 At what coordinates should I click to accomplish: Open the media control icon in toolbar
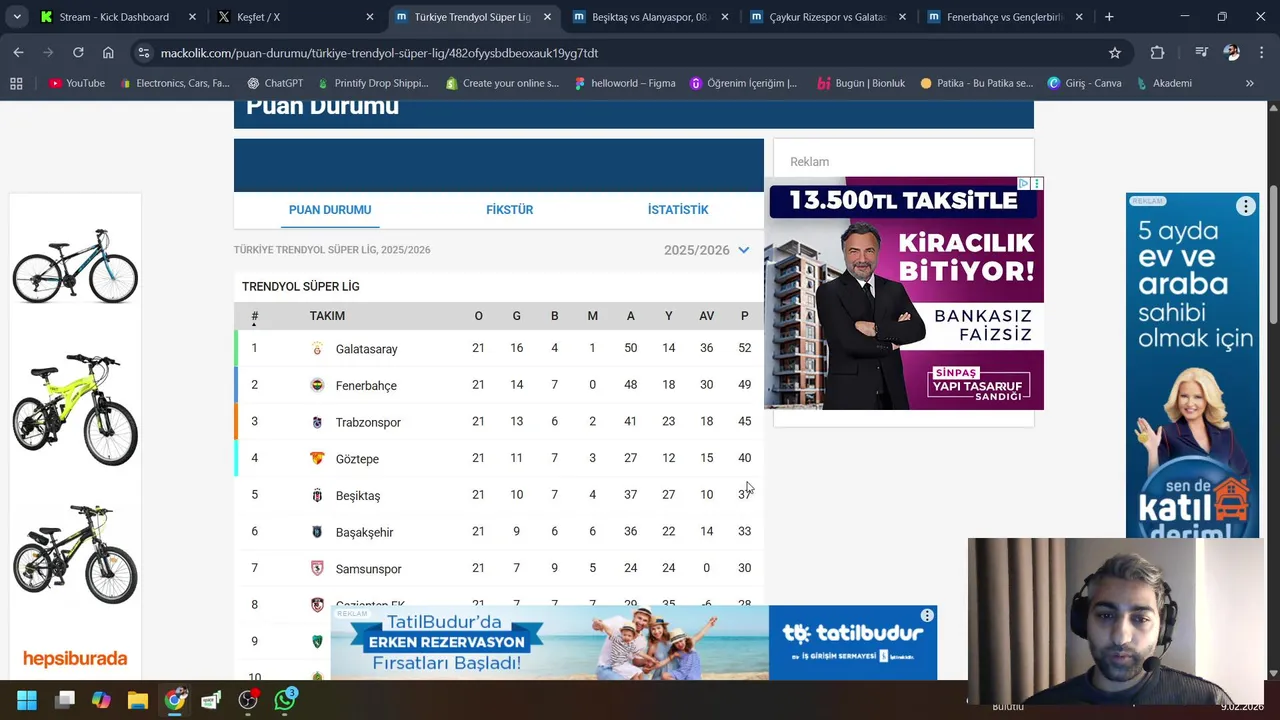click(1202, 53)
